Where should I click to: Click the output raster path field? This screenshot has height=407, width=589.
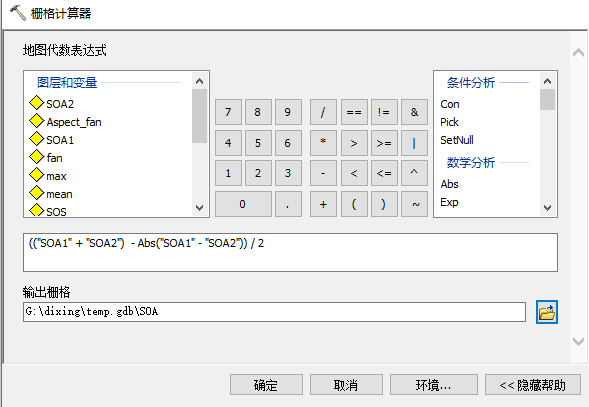coord(274,312)
